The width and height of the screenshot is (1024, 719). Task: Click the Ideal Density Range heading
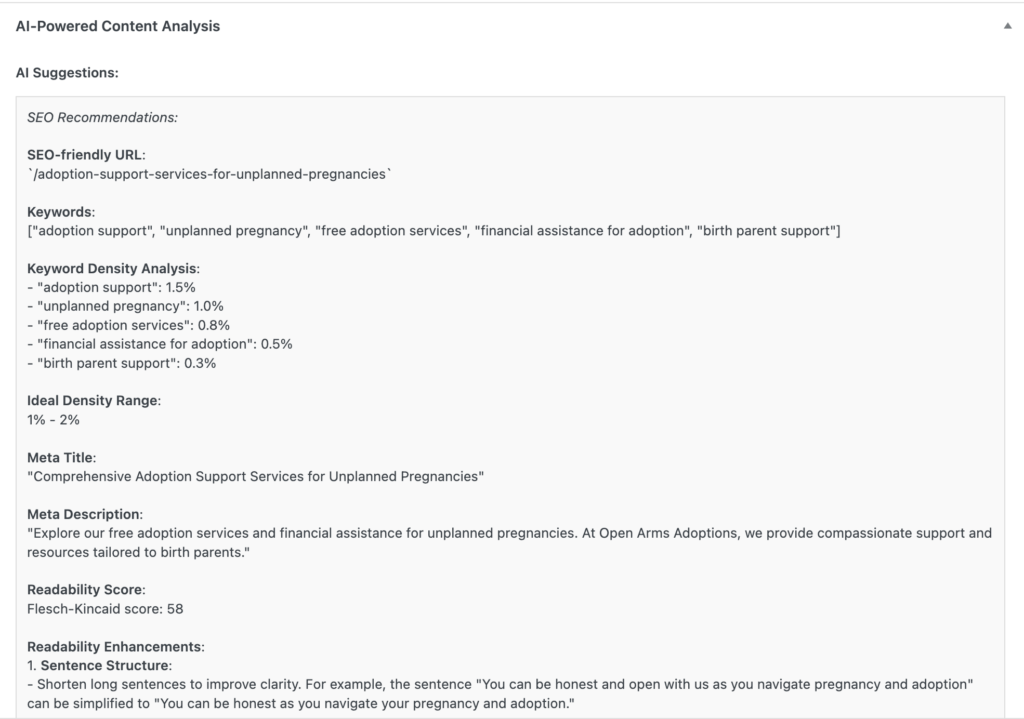(93, 401)
